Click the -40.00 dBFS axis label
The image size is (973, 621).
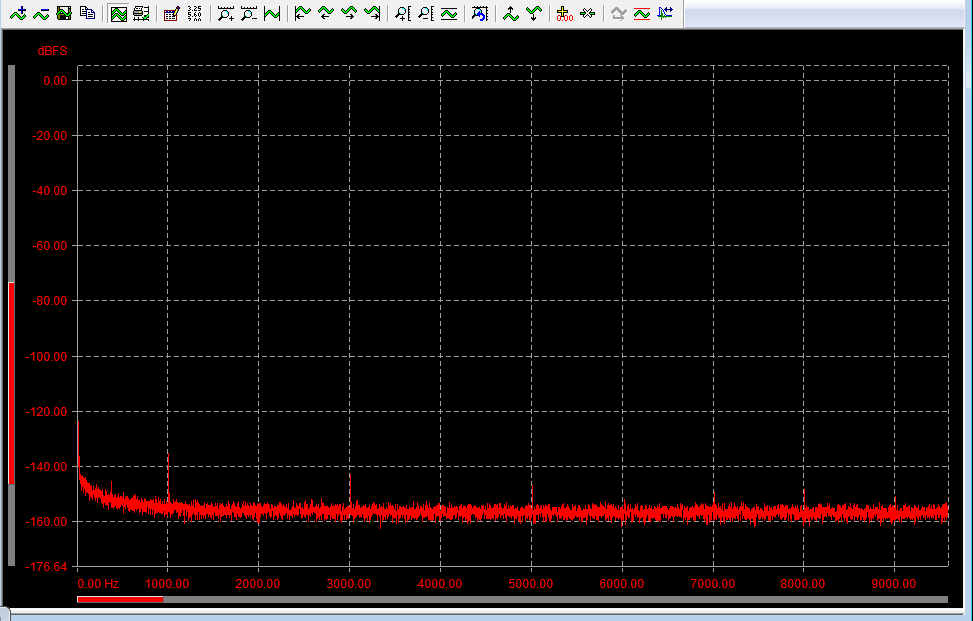pos(49,191)
